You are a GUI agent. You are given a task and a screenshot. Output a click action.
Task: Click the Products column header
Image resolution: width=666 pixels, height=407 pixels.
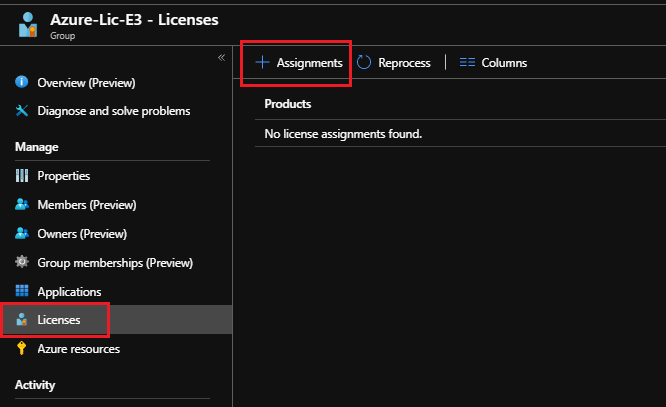coord(287,104)
